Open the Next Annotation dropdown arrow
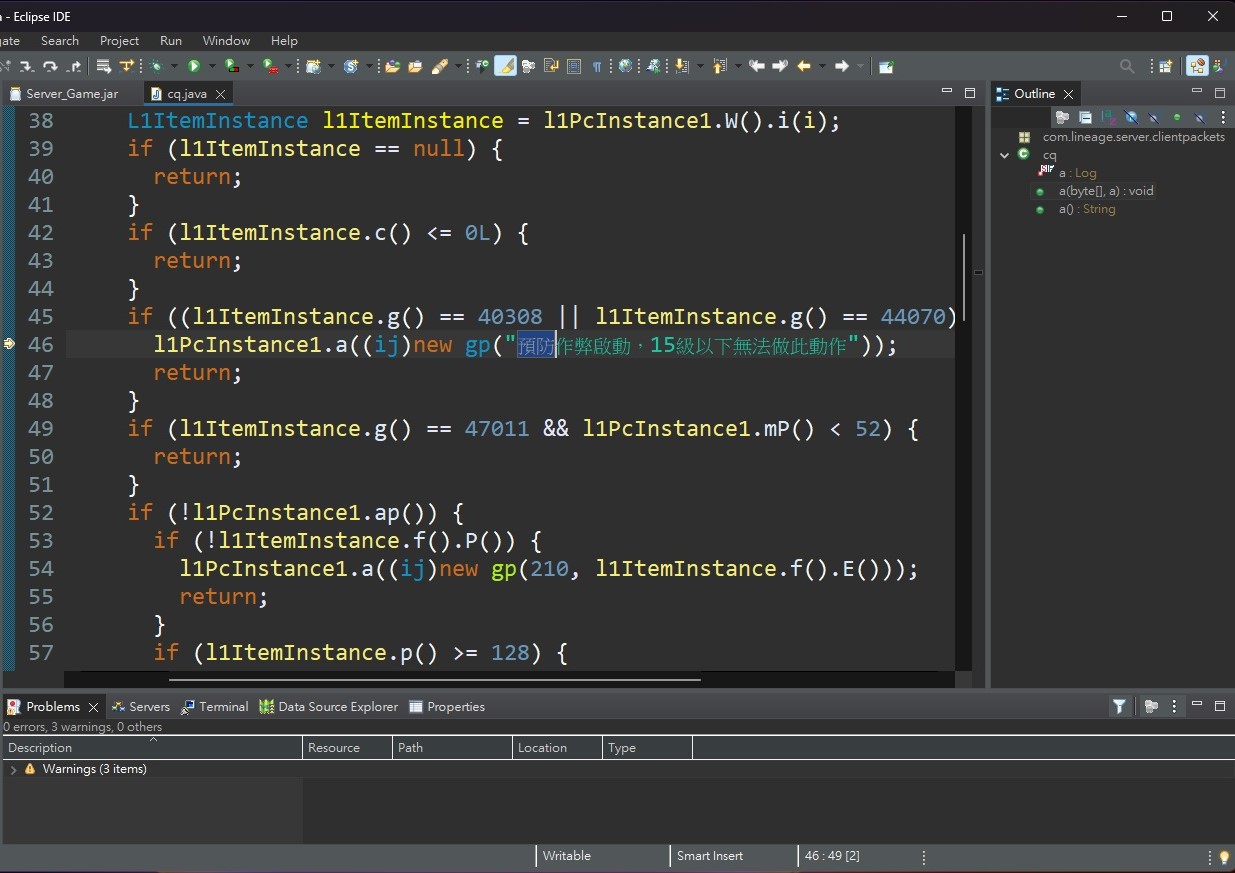Screen dimensions: 1235x873 [700, 66]
